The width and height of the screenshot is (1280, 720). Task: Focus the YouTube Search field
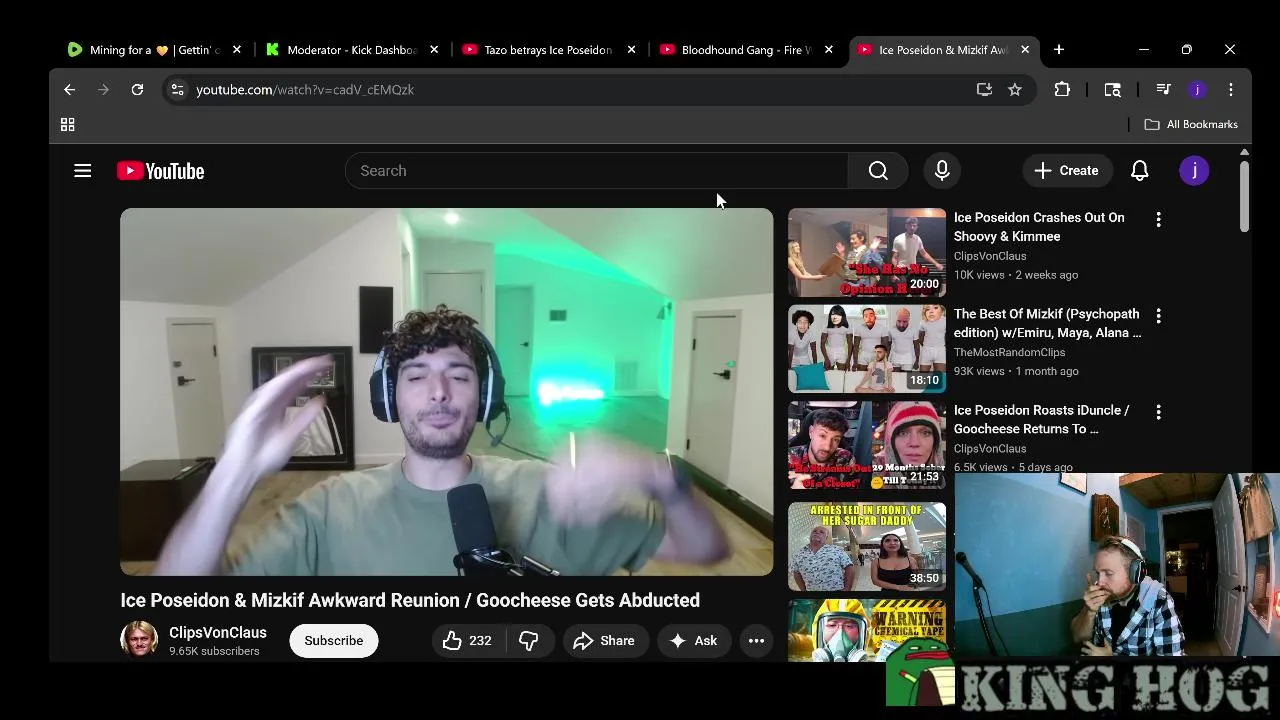[x=596, y=171]
